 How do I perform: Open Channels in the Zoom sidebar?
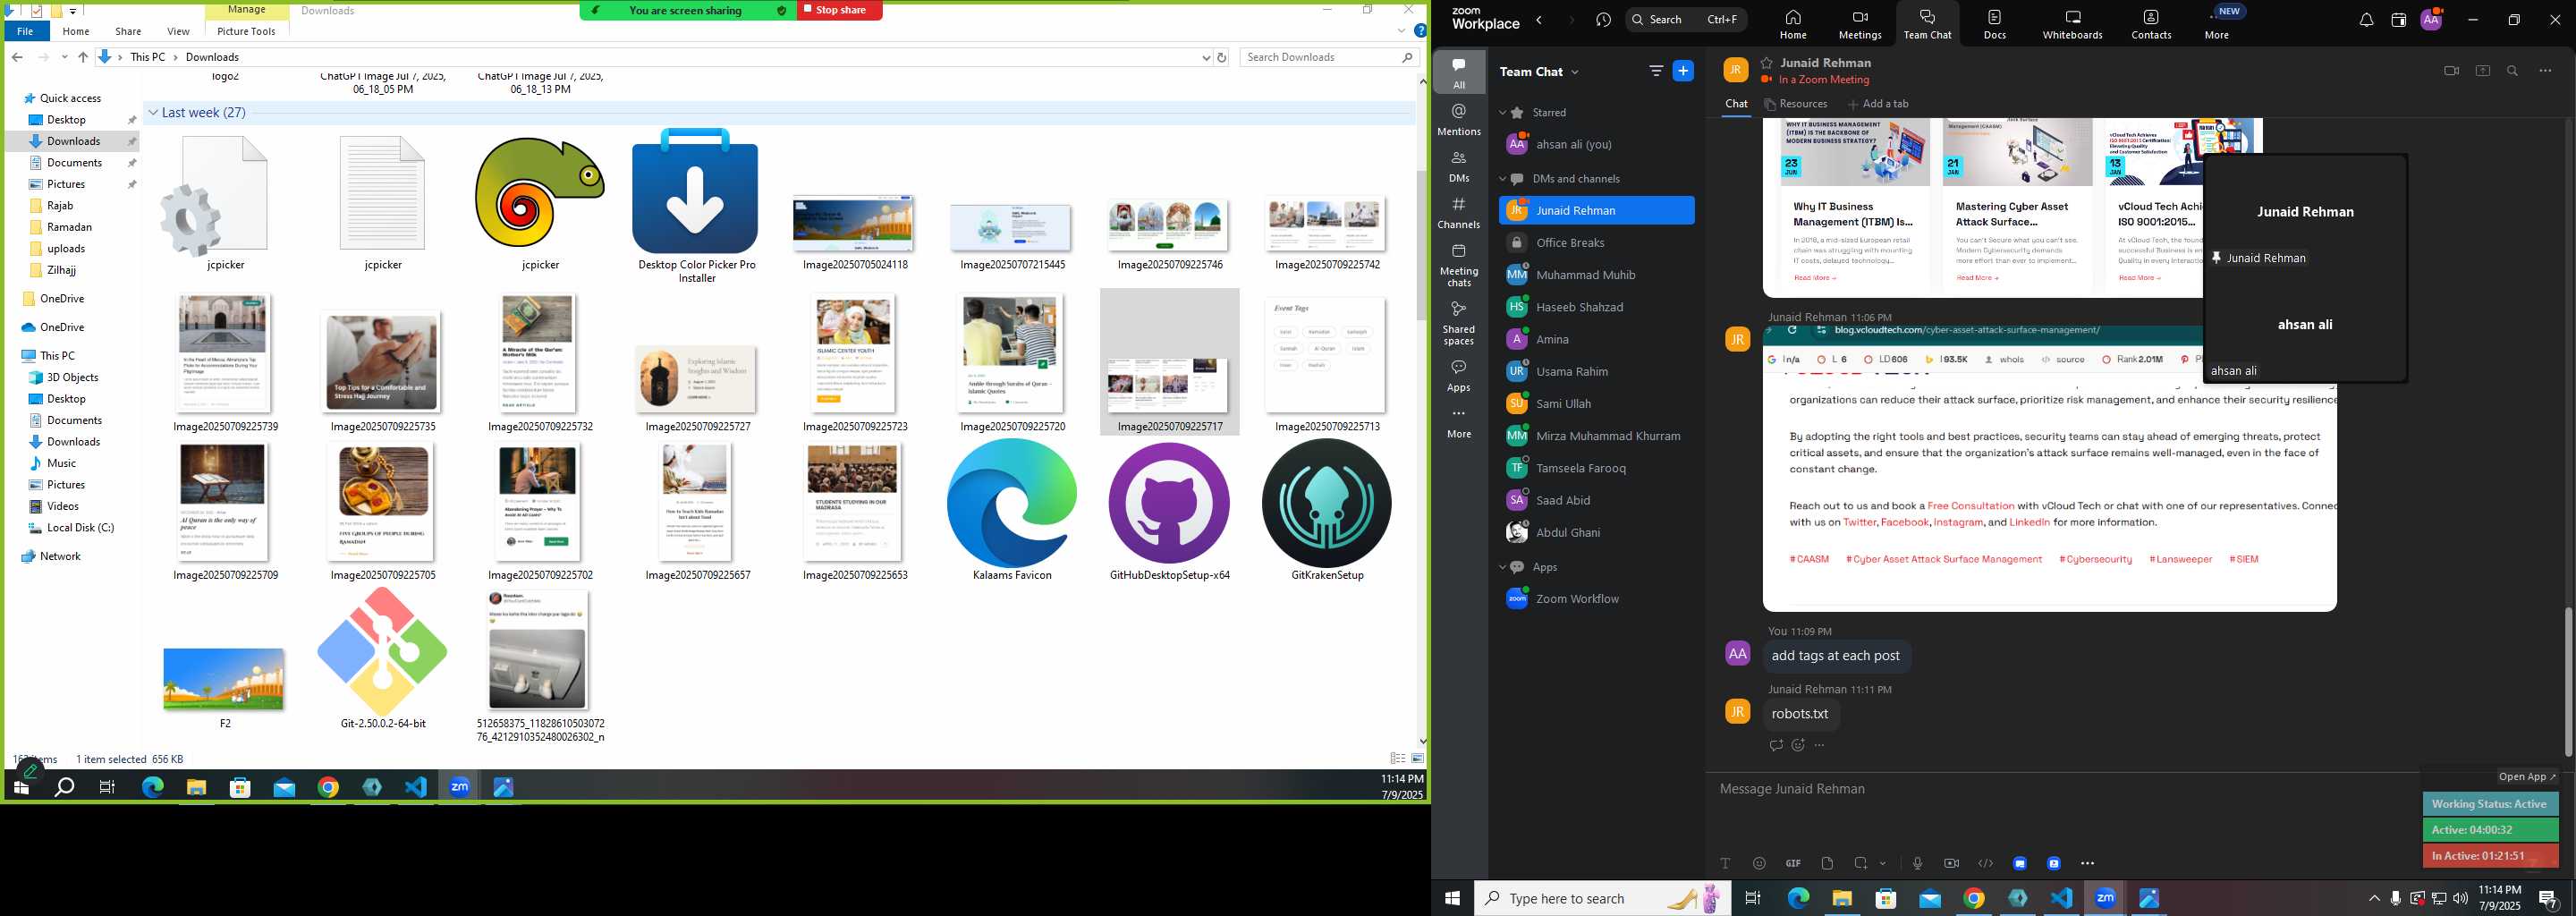1459,213
